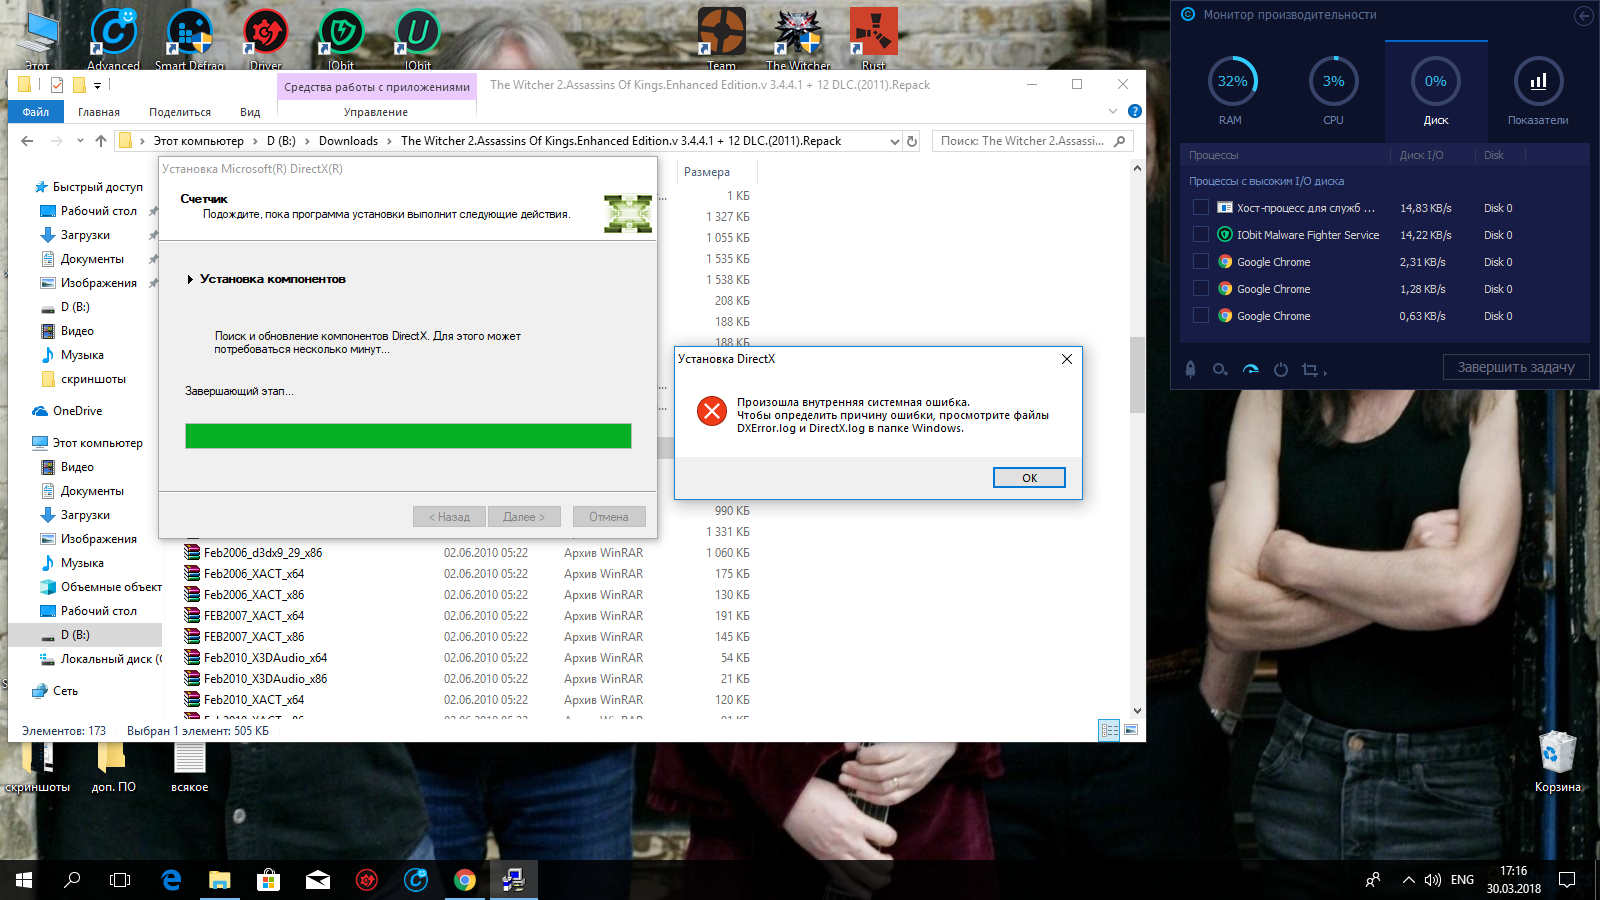Viewport: 1600px width, 900px height.
Task: Open Explorer help question mark
Action: point(1134,111)
